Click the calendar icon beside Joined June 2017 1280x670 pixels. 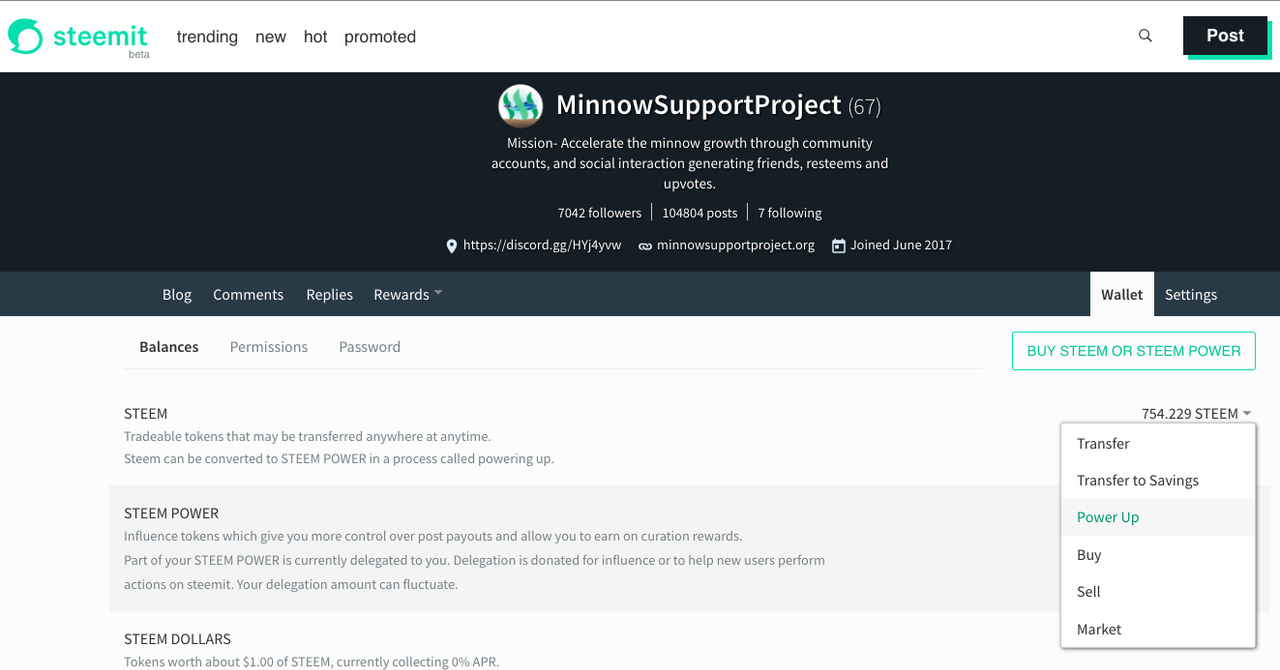(839, 245)
